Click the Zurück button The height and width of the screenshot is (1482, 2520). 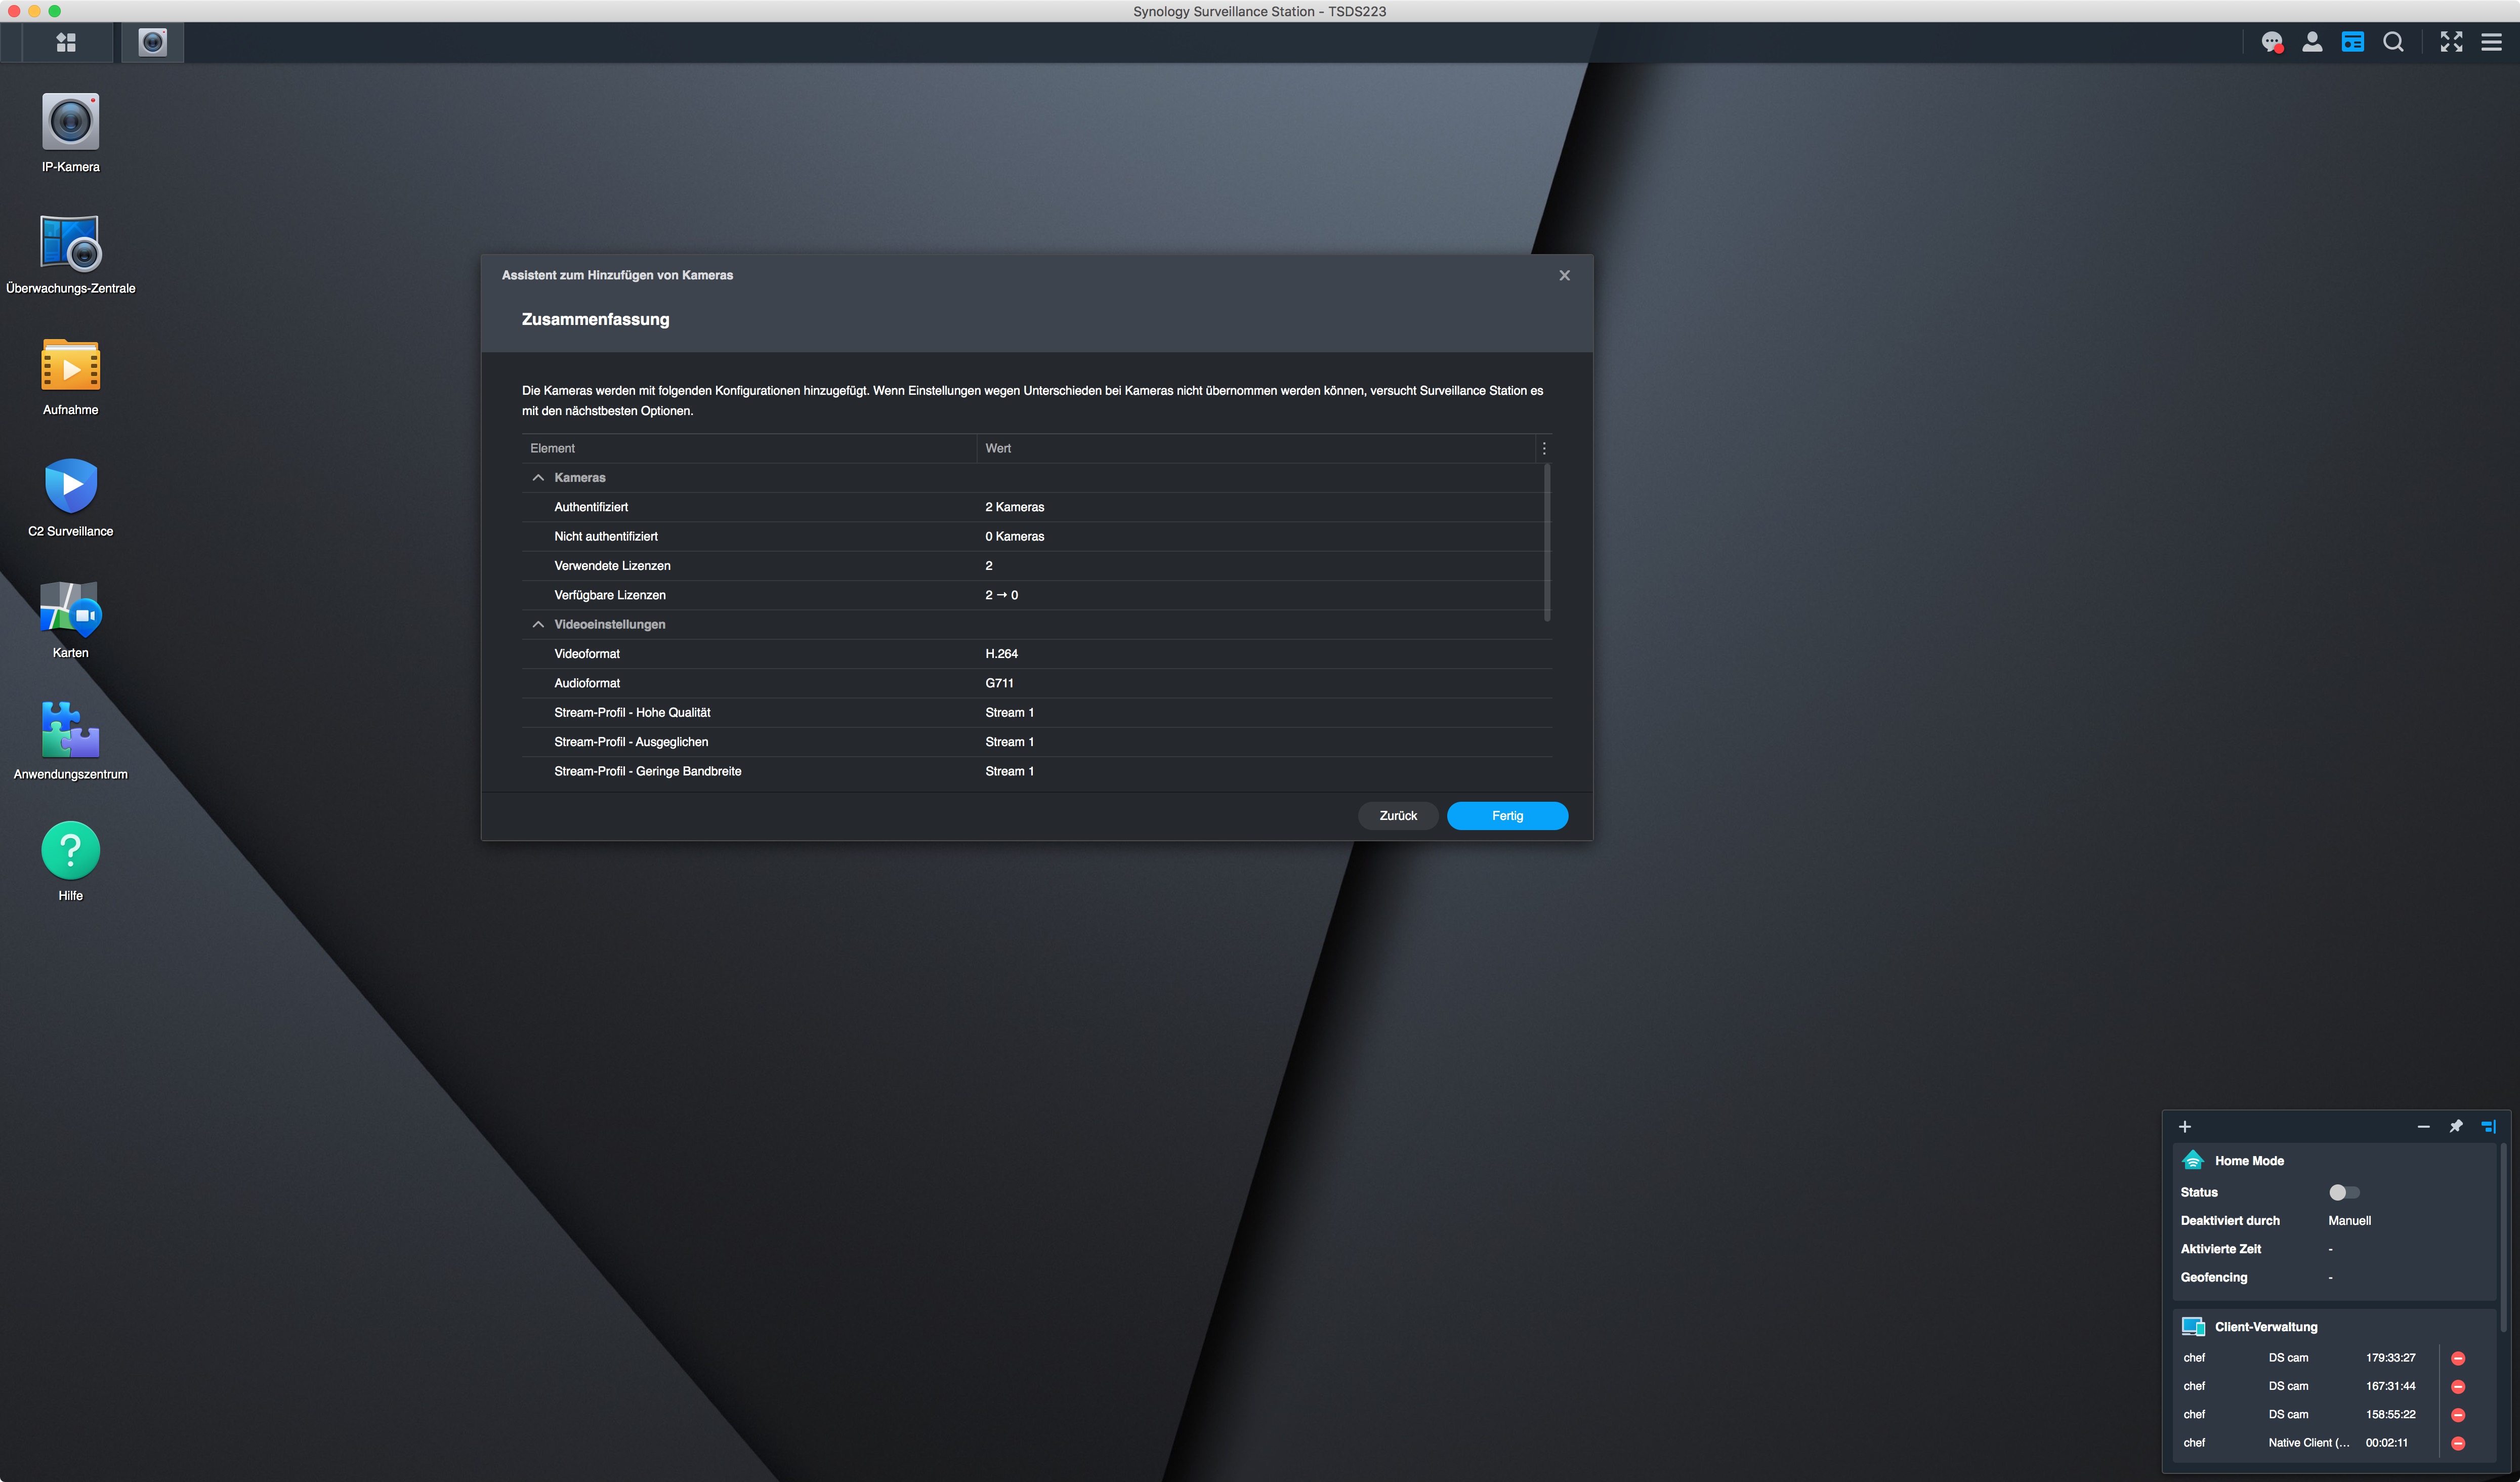(x=1398, y=816)
